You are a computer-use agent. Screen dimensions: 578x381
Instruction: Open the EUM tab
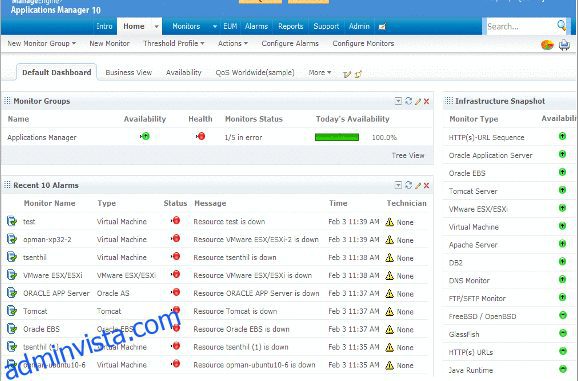click(x=230, y=27)
